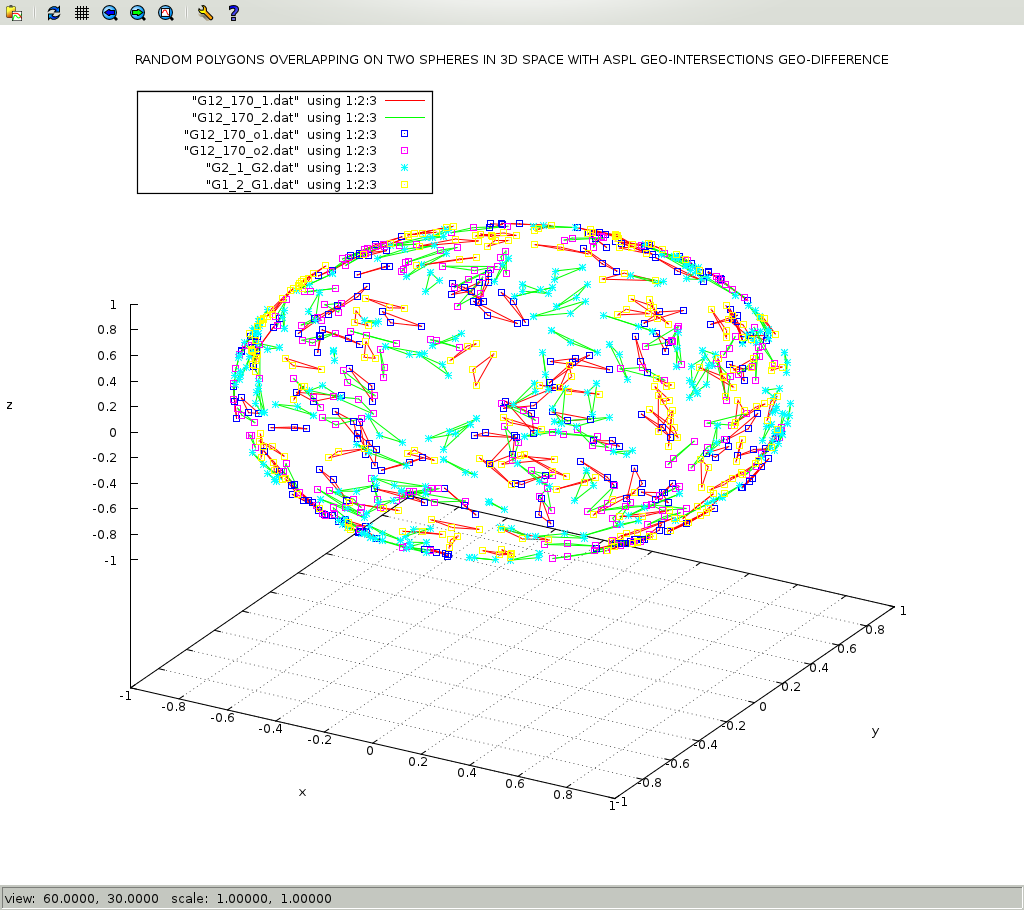Screen dimensions: 1024x910
Task: Click the x axis label
Action: 302,792
